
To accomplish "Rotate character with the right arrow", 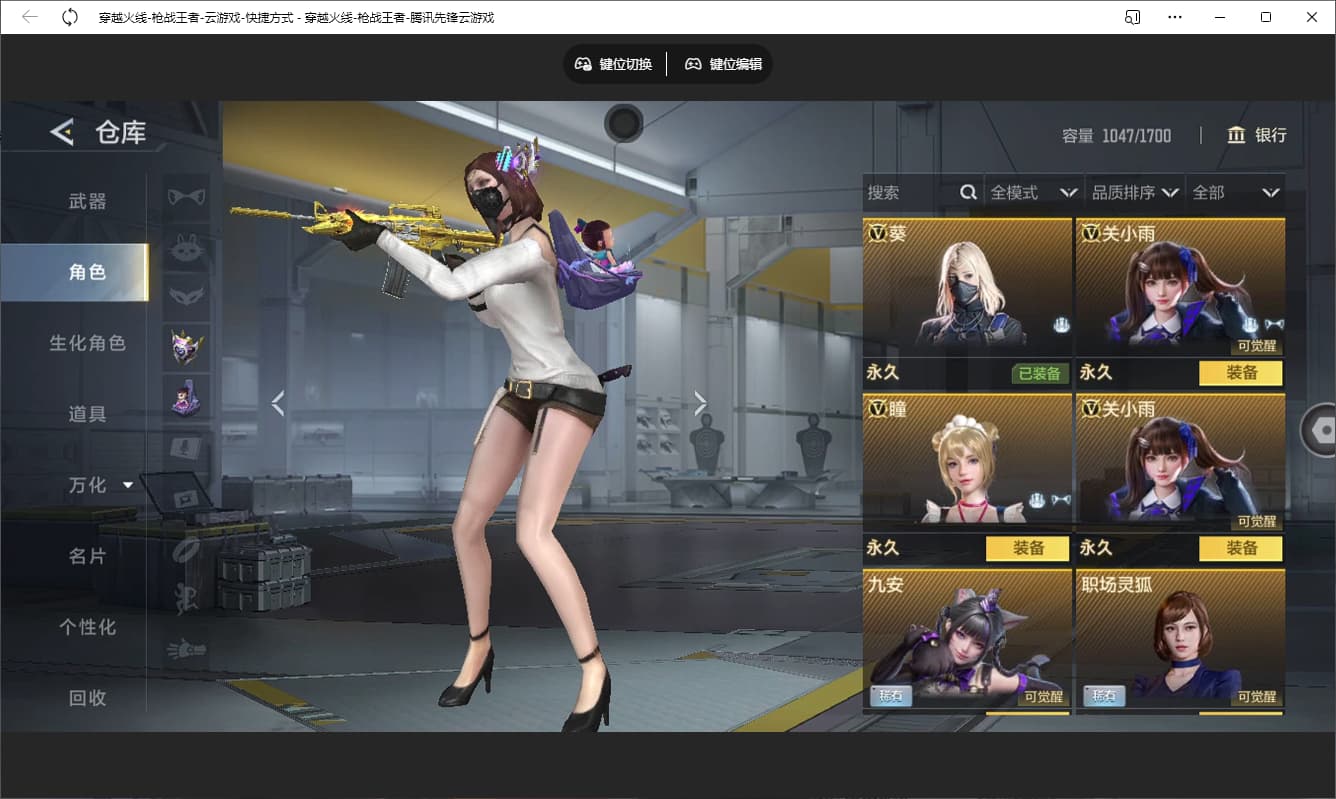I will (x=700, y=403).
